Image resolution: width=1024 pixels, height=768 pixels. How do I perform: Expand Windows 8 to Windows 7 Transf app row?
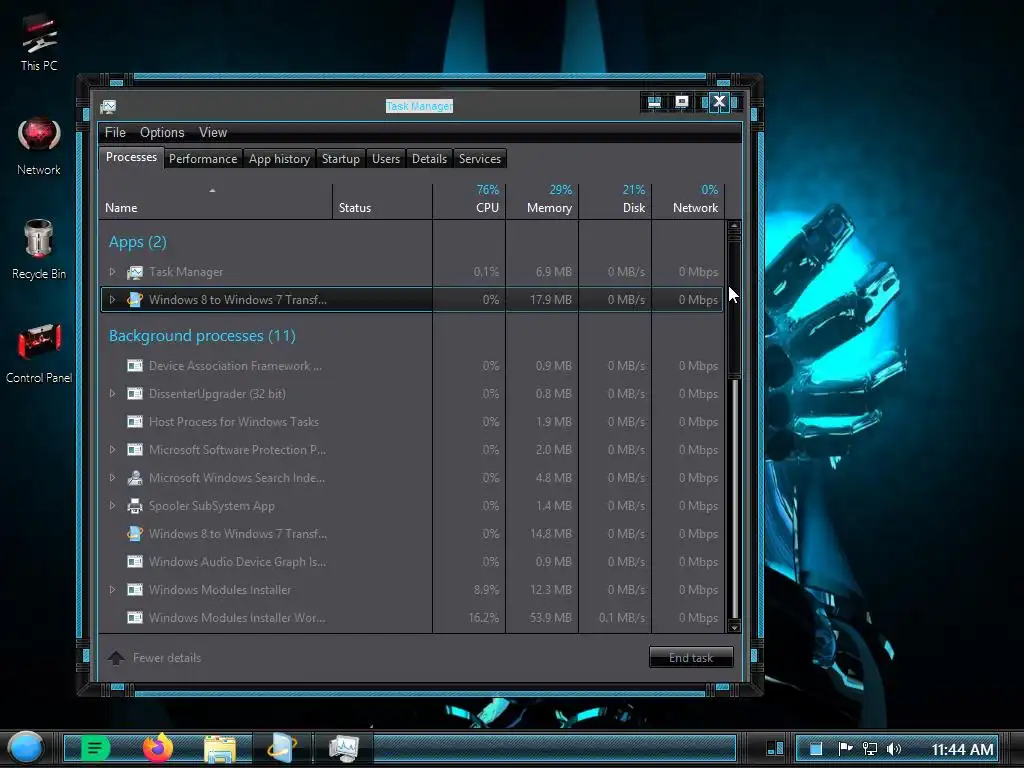(x=112, y=300)
